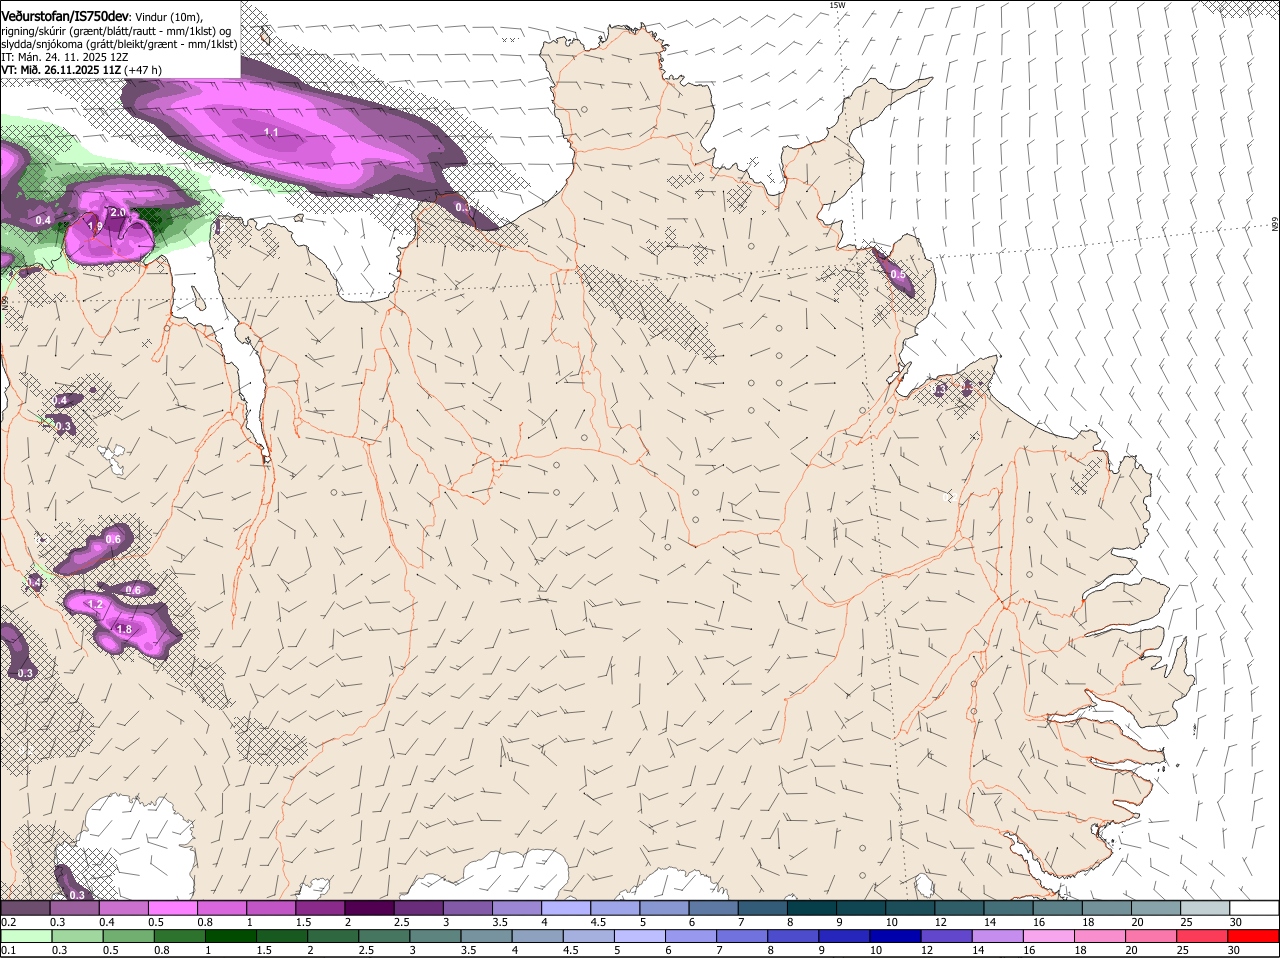Click the 'slydda/snjókoma' legend description line
This screenshot has height=958, width=1280.
tap(118, 44)
